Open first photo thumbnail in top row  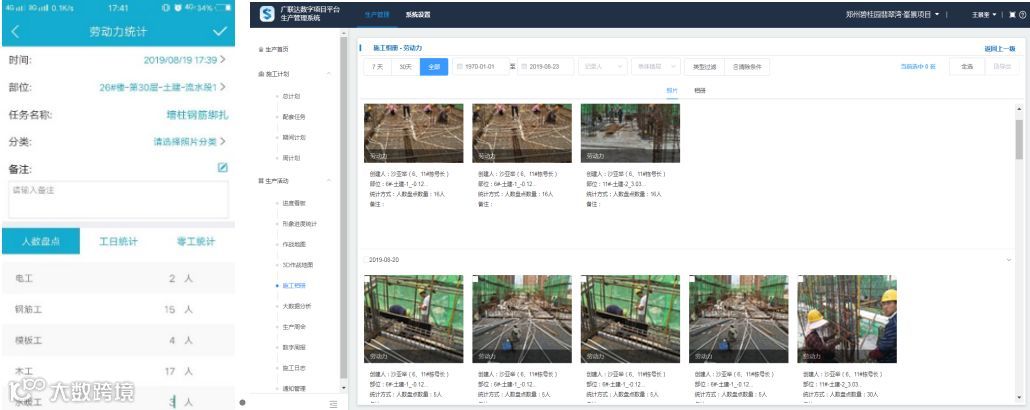tap(413, 133)
